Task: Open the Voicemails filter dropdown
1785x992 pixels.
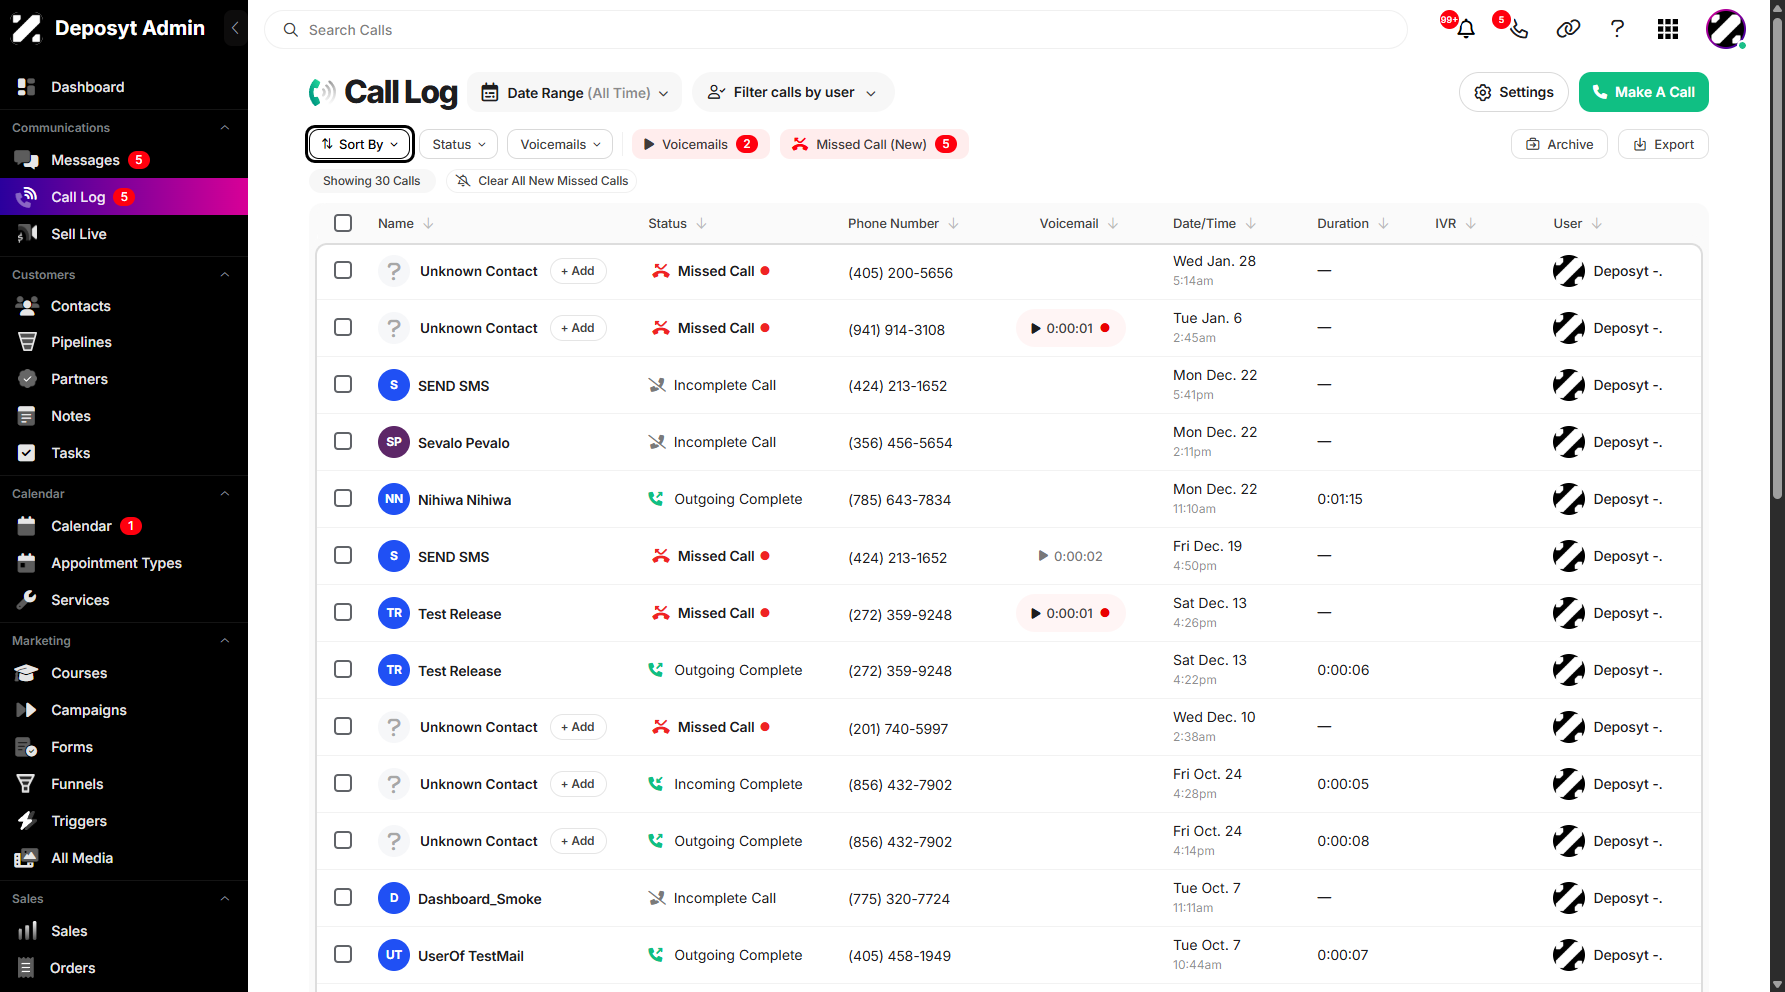Action: 560,144
